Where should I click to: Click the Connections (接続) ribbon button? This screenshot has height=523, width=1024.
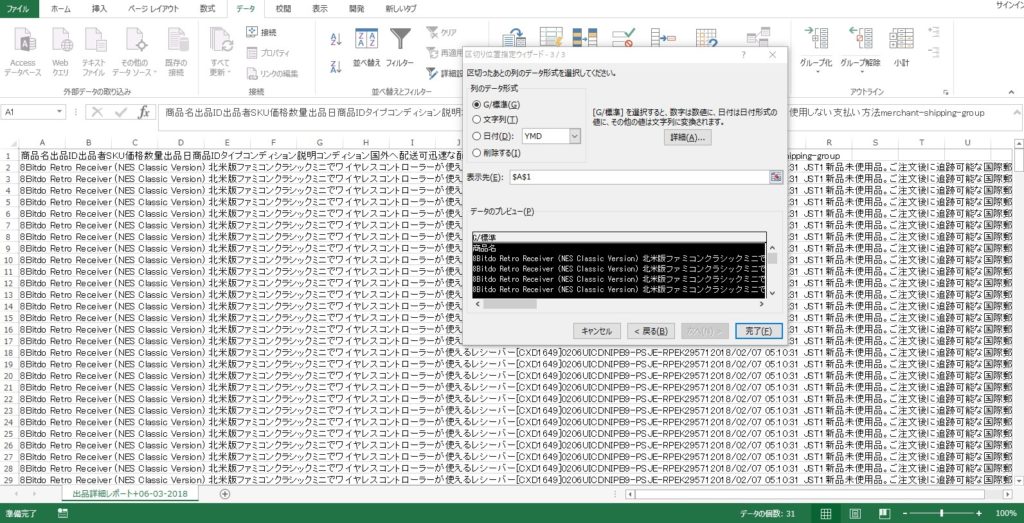261,32
